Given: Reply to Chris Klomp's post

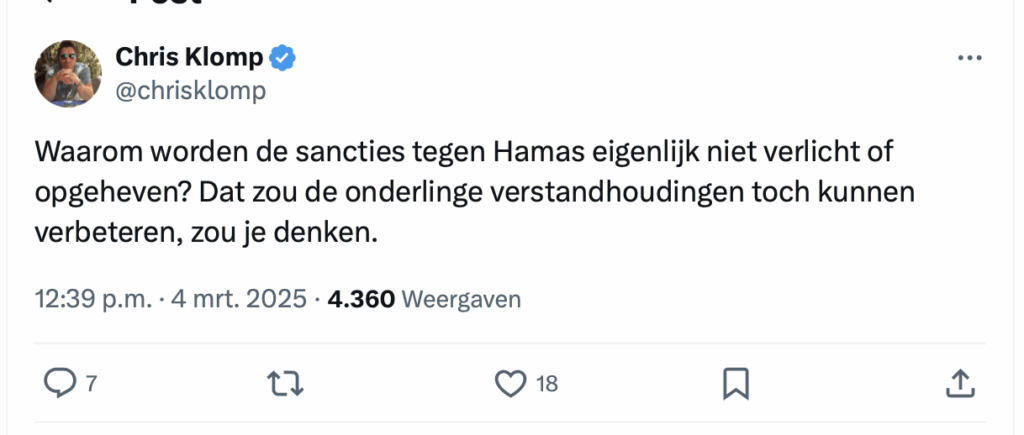Looking at the screenshot, I should coord(60,382).
